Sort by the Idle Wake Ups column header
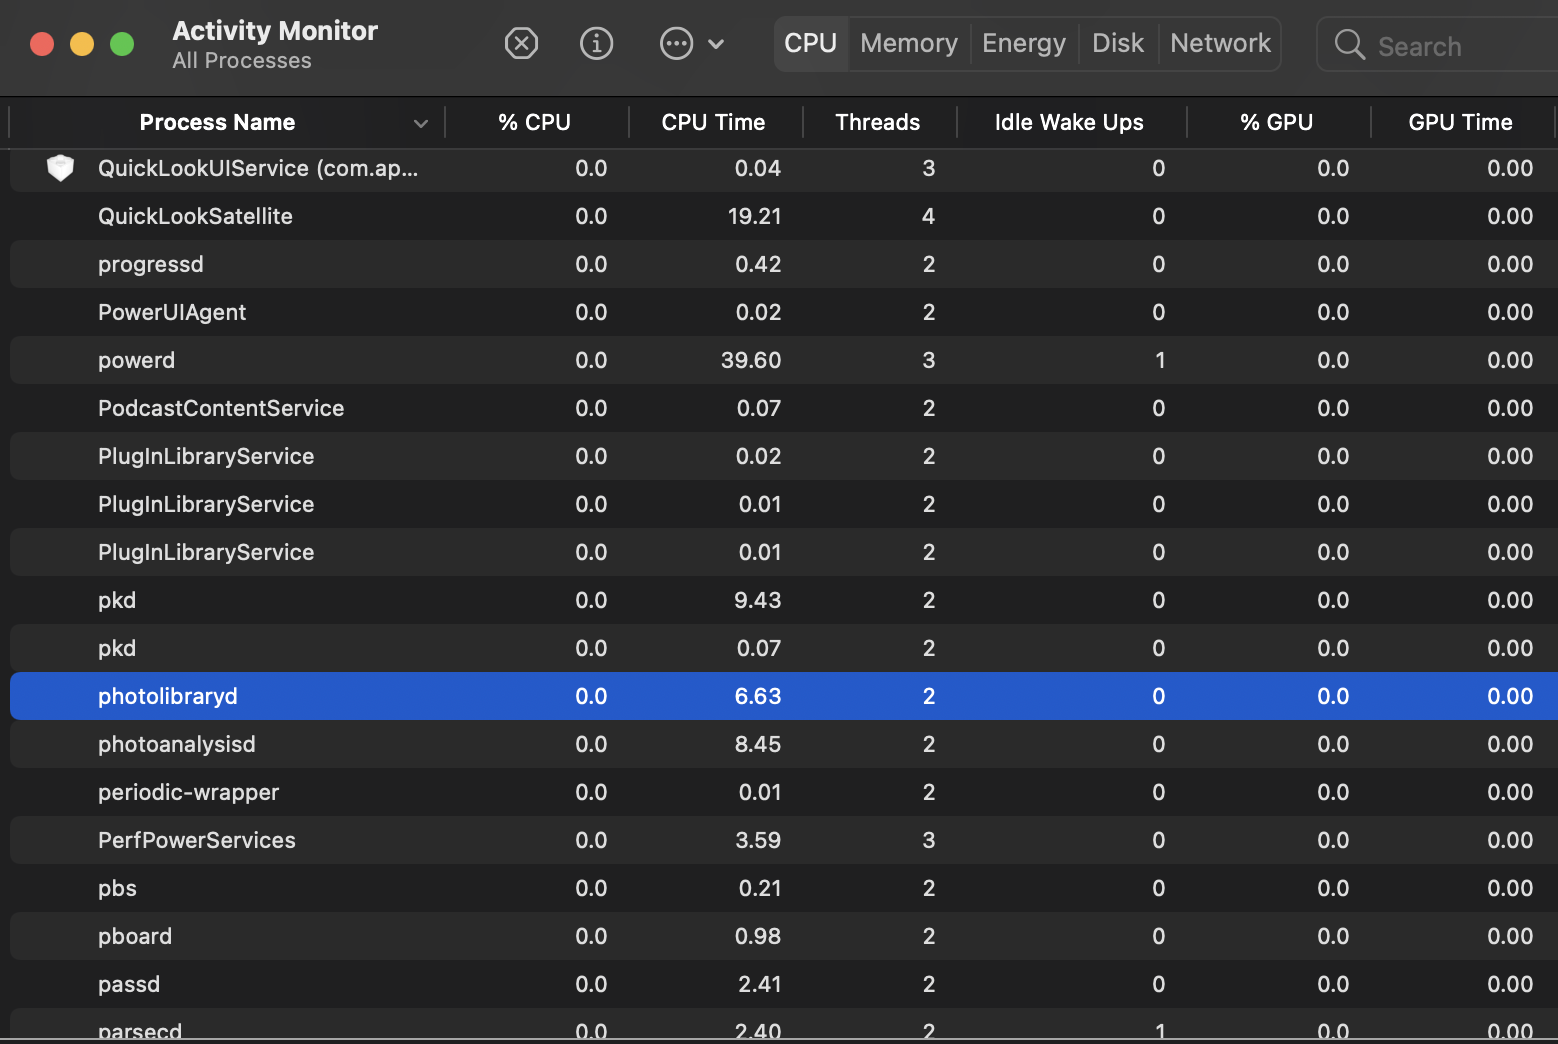Image resolution: width=1558 pixels, height=1044 pixels. click(1069, 123)
